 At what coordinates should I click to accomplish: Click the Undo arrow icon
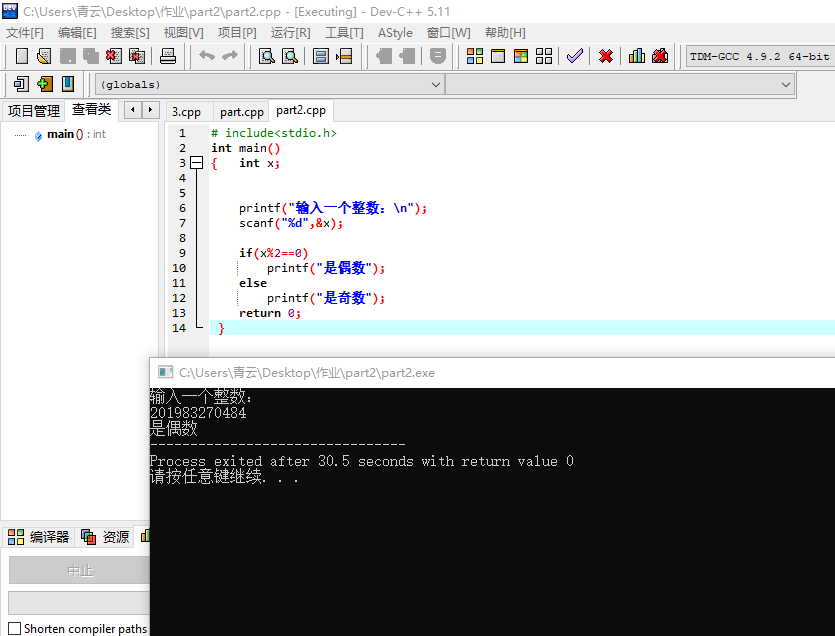(x=206, y=57)
